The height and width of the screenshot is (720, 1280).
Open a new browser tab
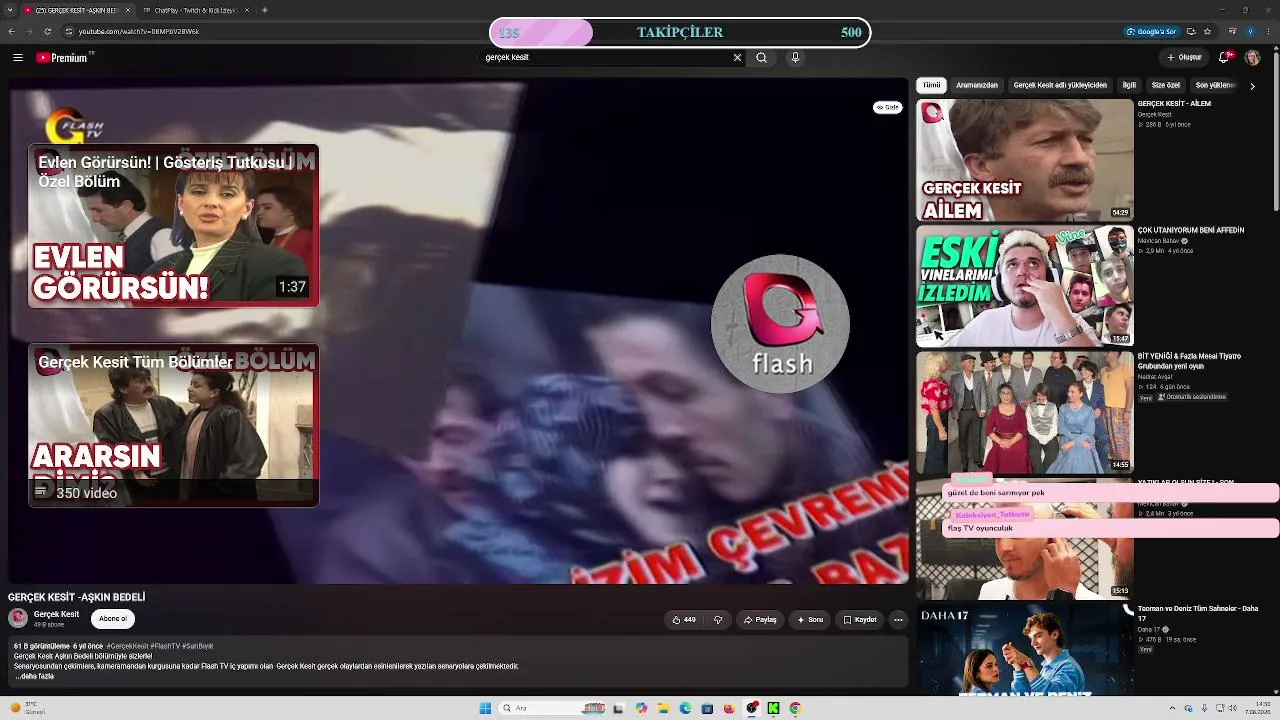pos(264,10)
